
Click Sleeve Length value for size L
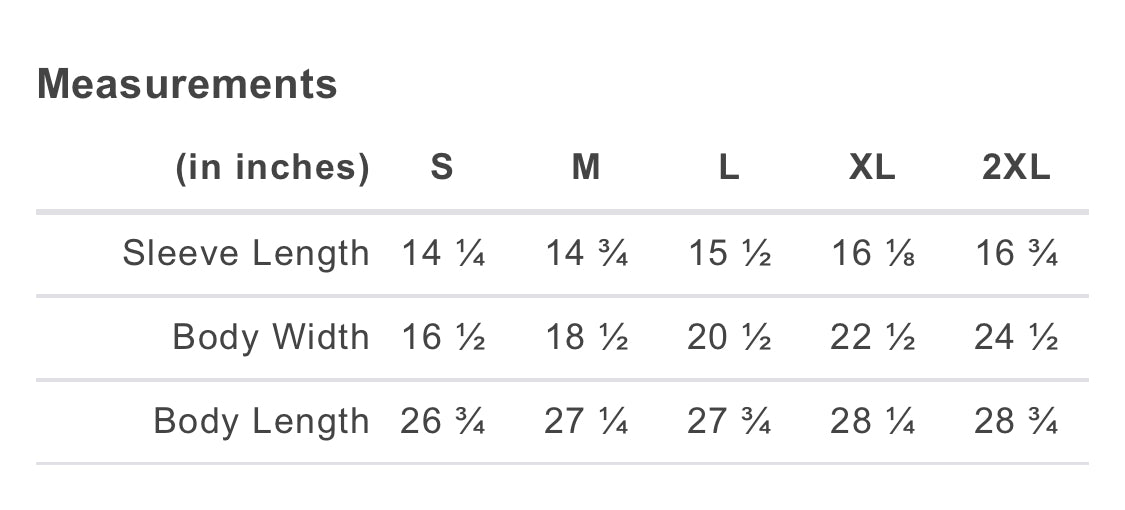[729, 254]
